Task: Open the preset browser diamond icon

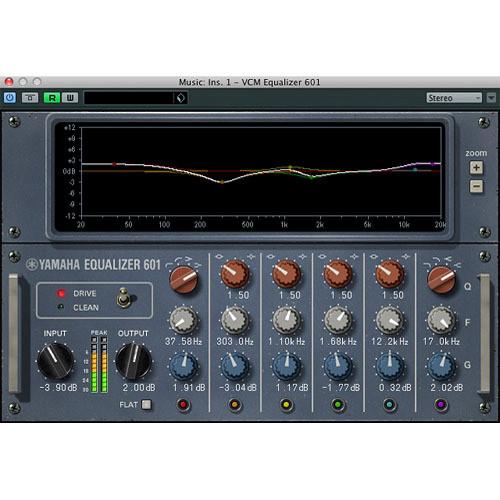Action: click(180, 98)
